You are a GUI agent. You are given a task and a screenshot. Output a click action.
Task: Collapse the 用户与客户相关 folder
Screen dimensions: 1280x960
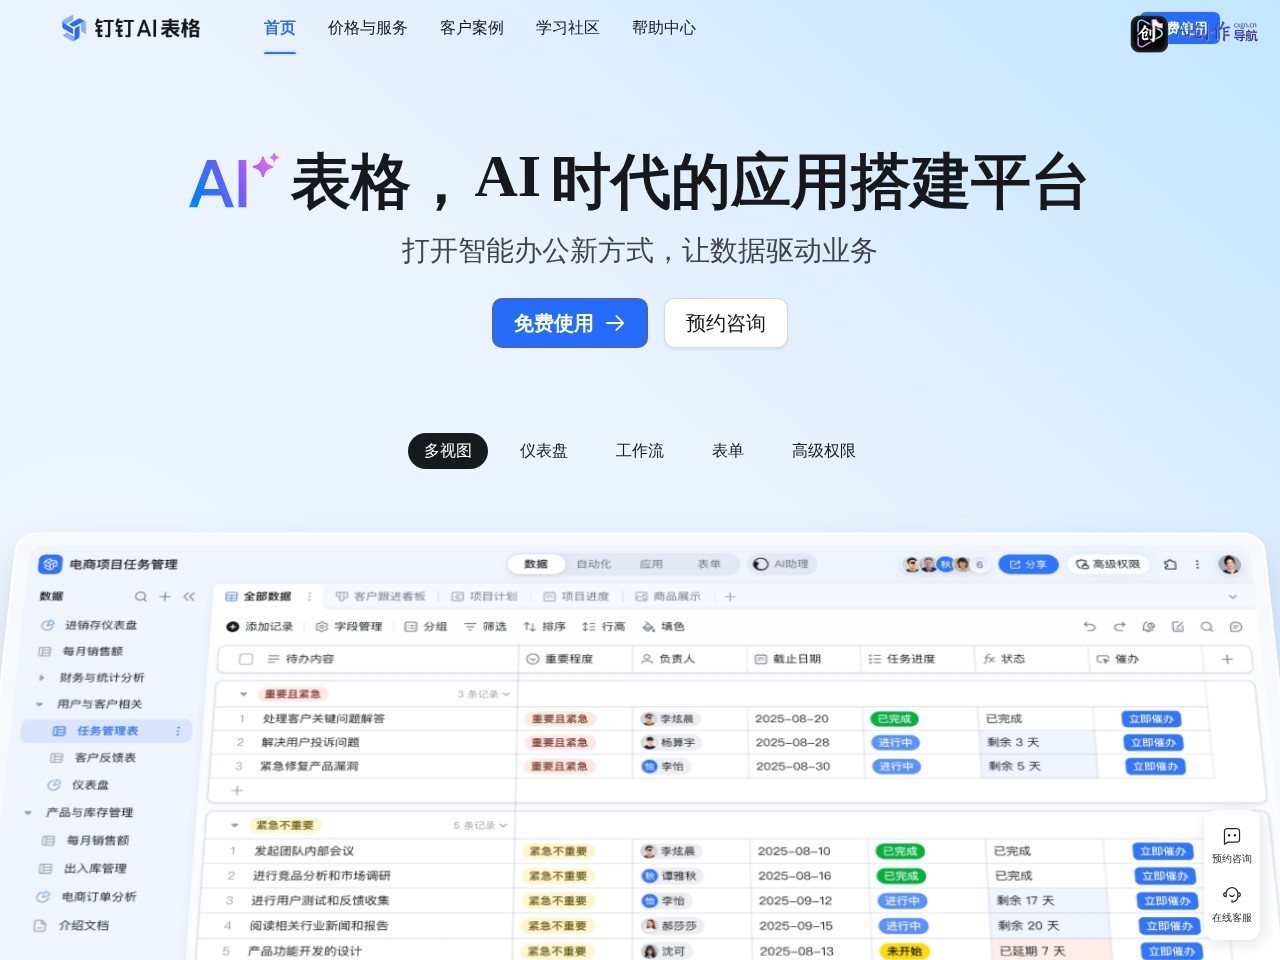(39, 704)
